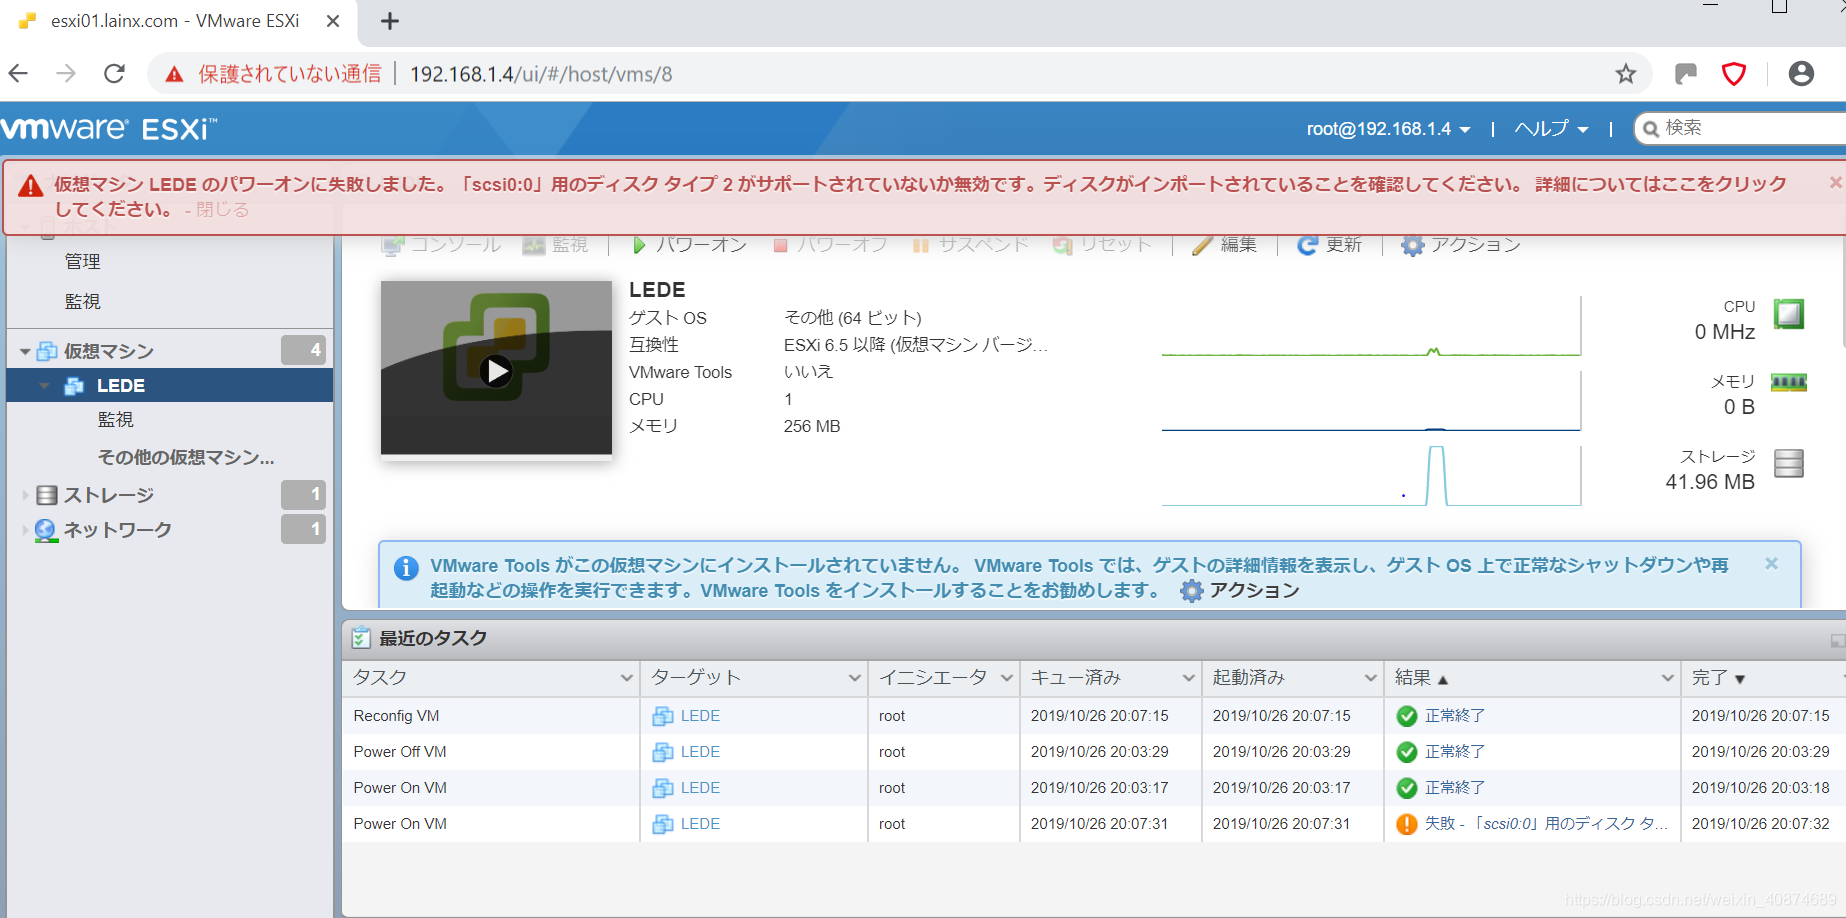The height and width of the screenshot is (918, 1846).
Task: Open アクション toolbar menu
Action: coord(1460,245)
